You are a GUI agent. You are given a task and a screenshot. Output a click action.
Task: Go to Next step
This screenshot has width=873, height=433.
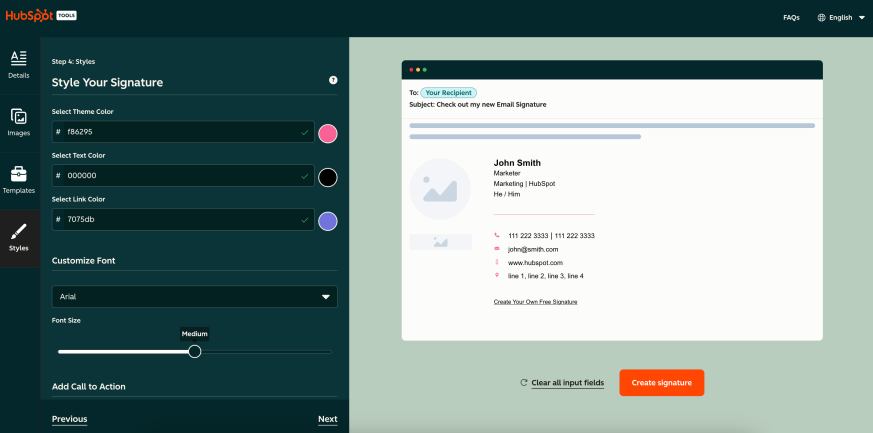(327, 419)
